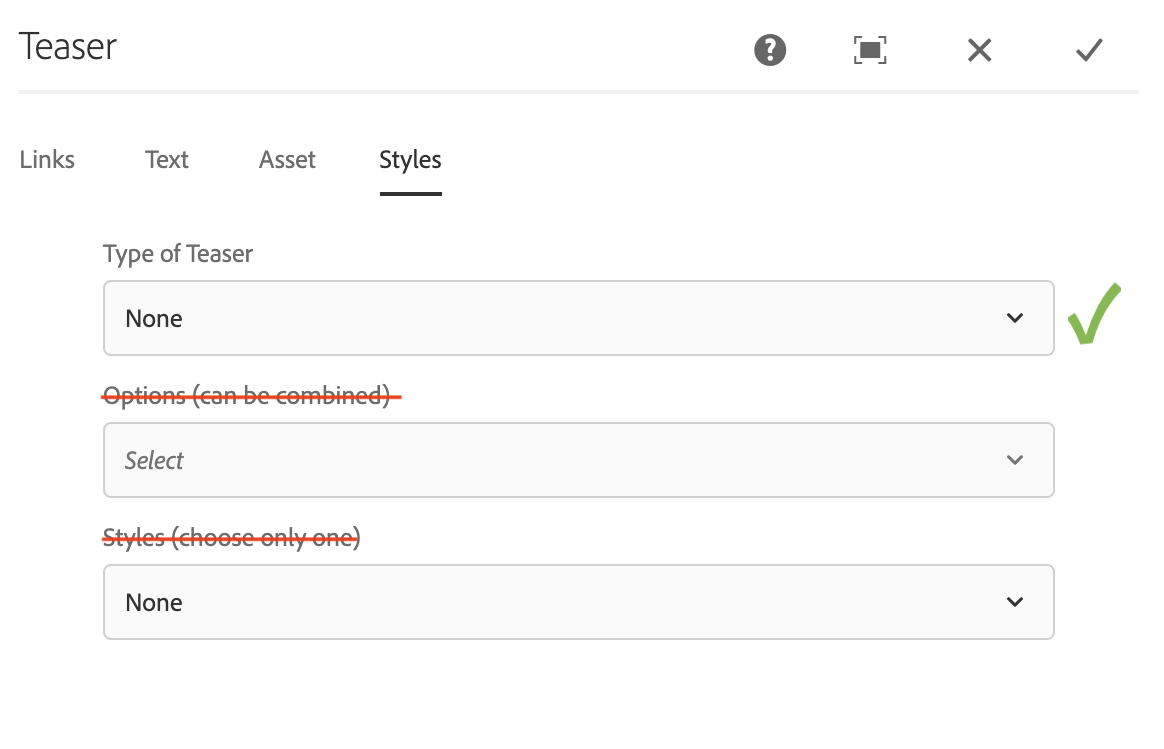The height and width of the screenshot is (749, 1164).
Task: Click the Teaser dialog title
Action: [68, 47]
